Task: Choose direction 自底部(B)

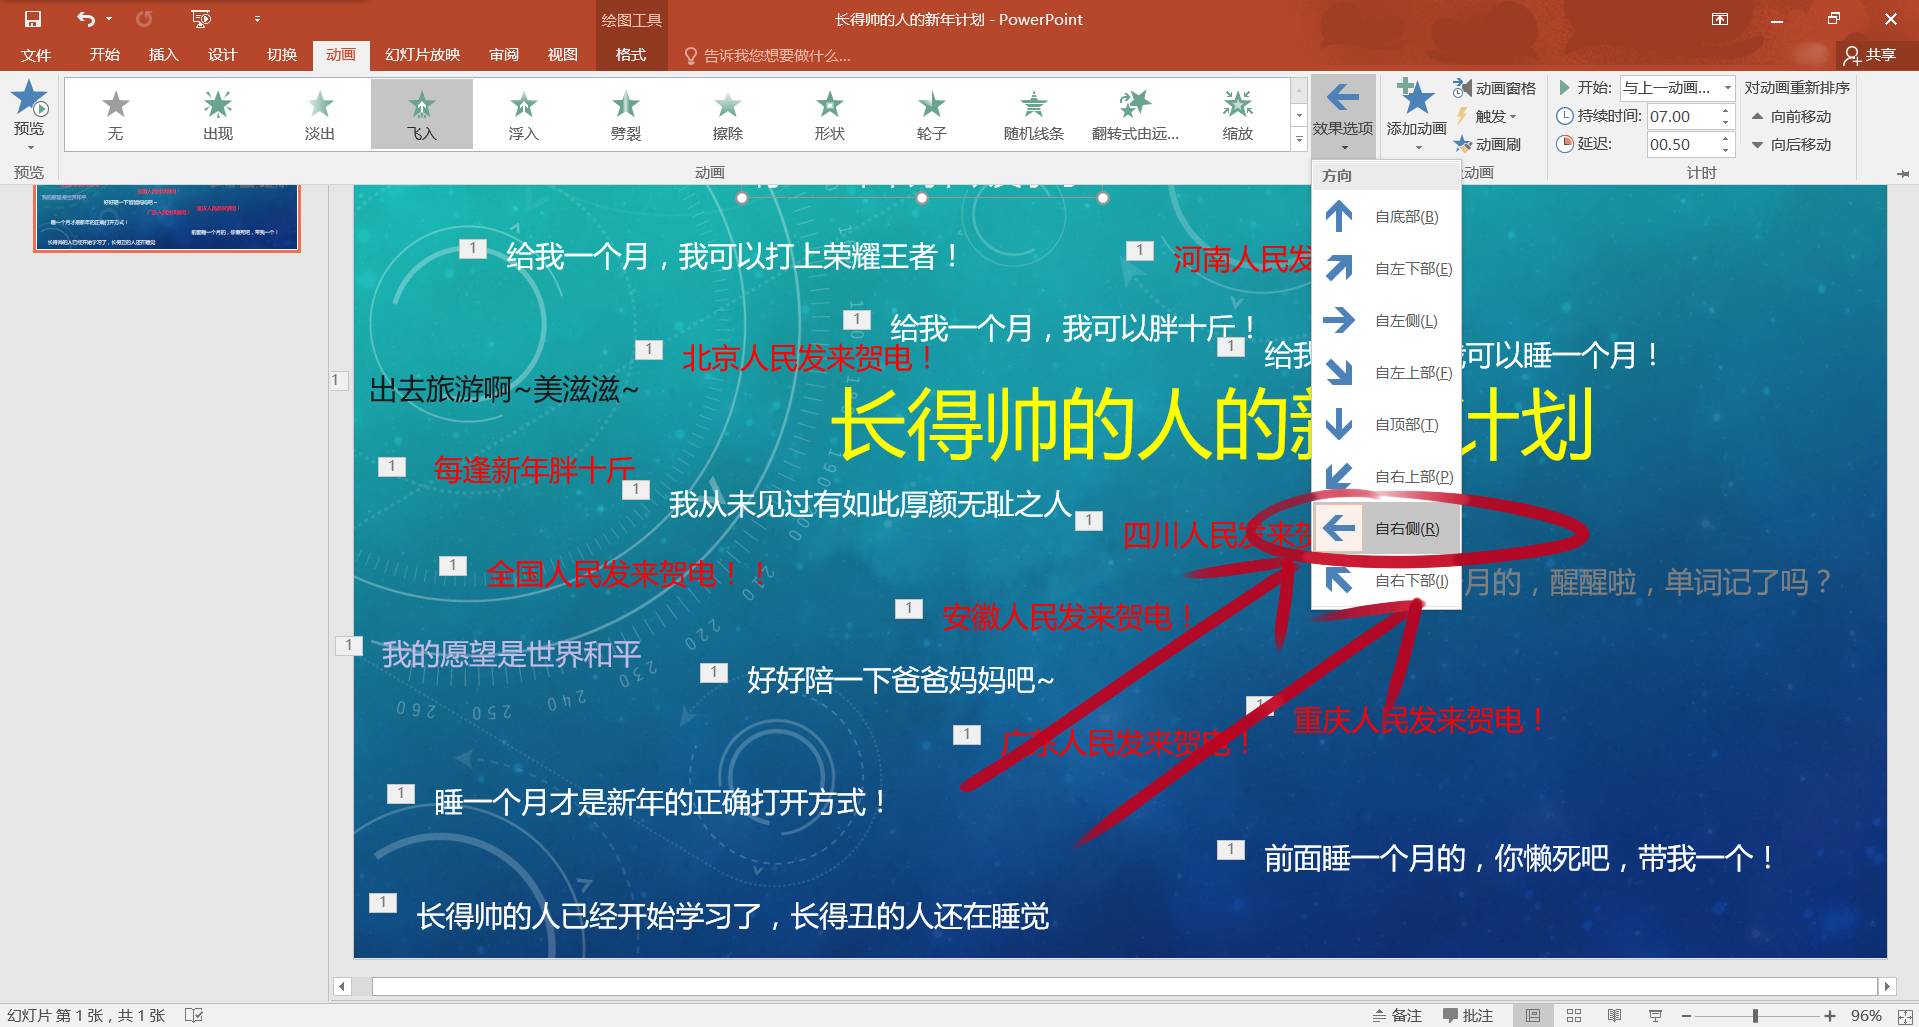Action: point(1386,216)
